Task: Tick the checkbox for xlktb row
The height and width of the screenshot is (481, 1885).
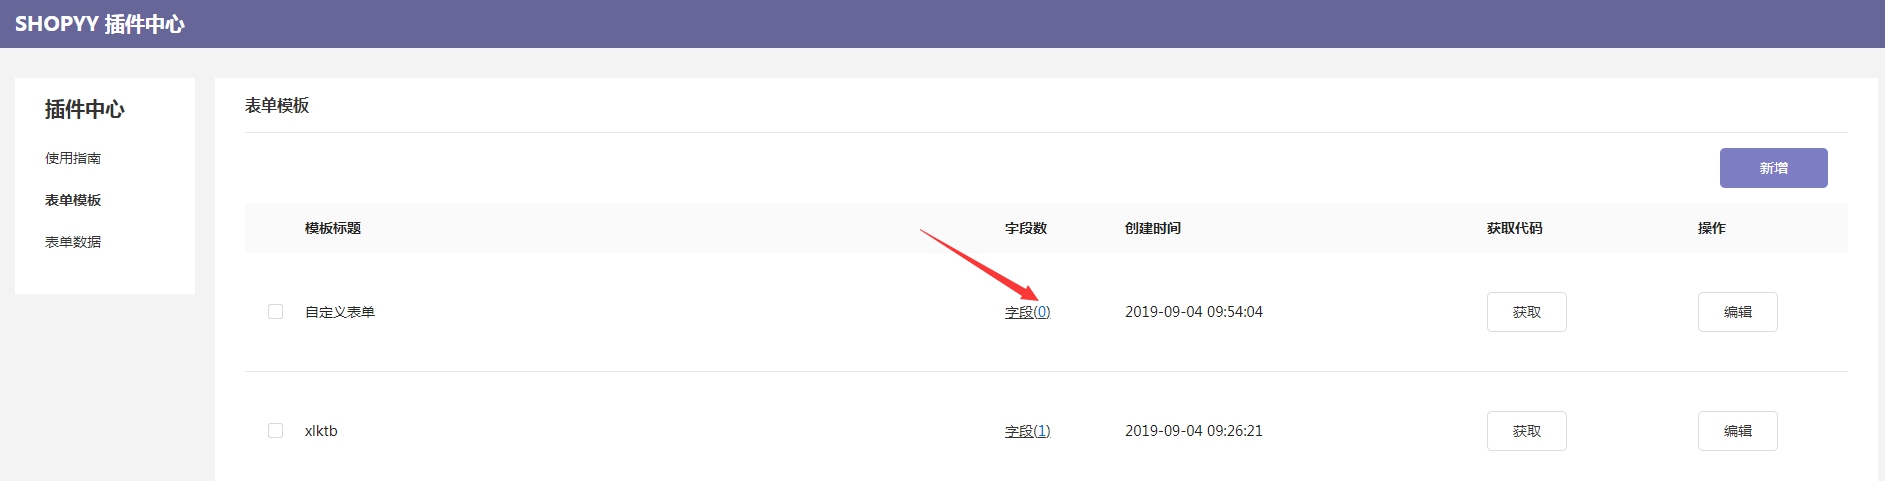Action: 276,431
